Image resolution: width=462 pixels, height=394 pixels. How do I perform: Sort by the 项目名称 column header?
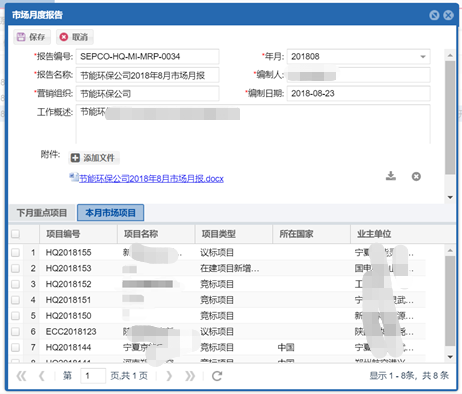(x=156, y=234)
